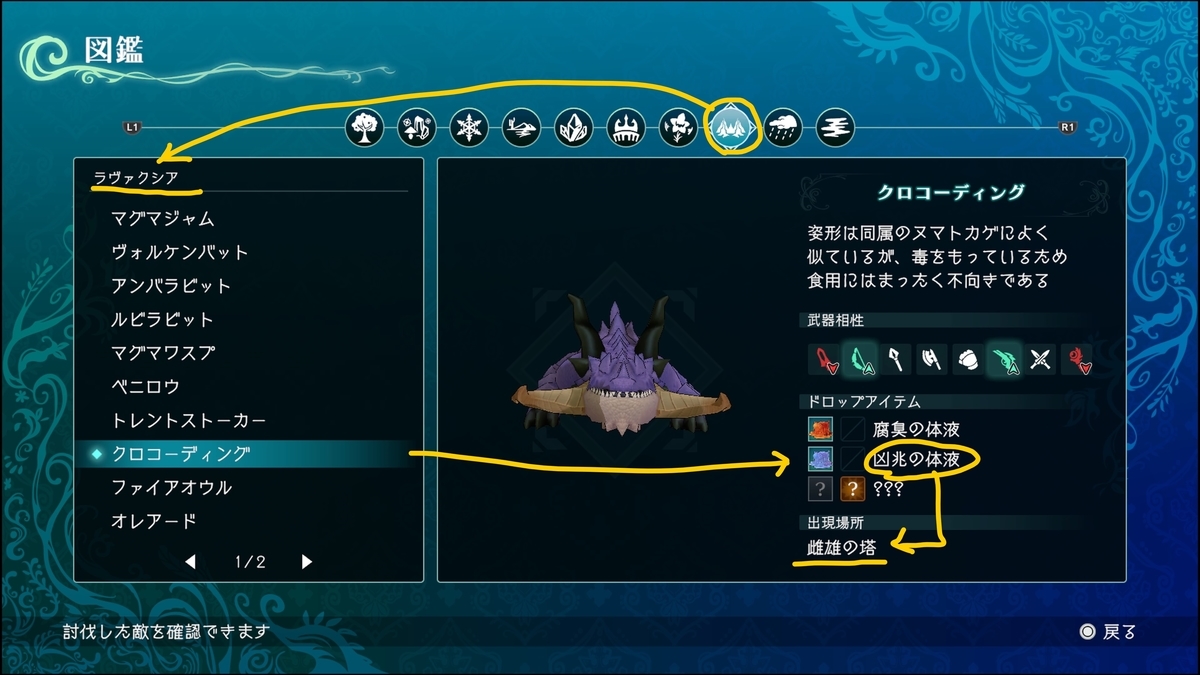The image size is (1200, 675).
Task: Choose the rain cloud region icon
Action: coord(783,128)
